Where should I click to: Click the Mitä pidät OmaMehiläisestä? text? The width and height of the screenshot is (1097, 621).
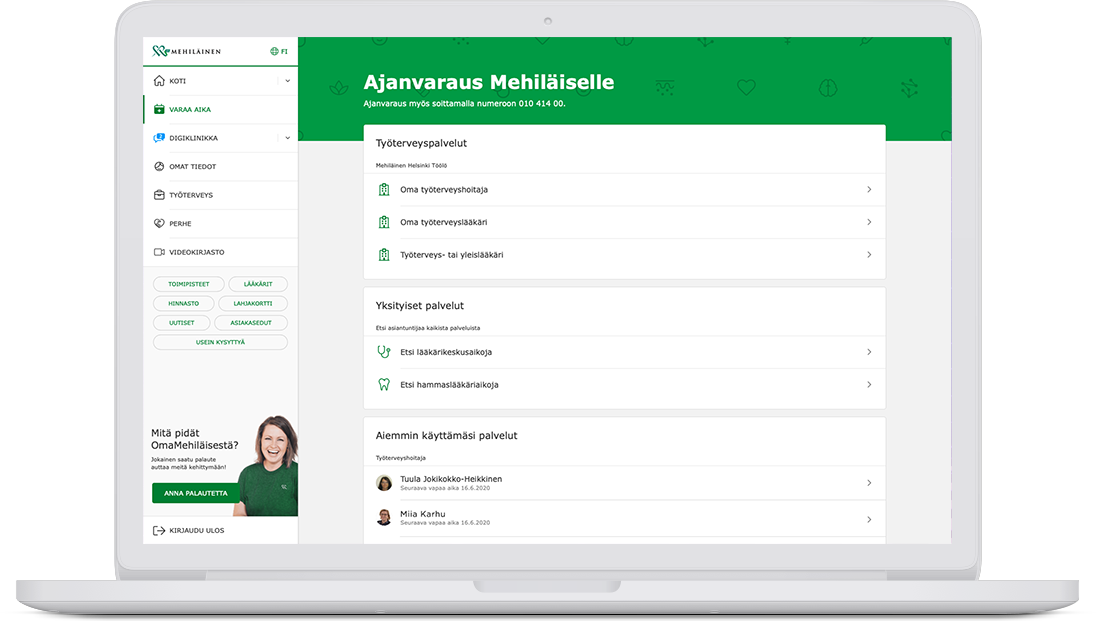pos(194,439)
